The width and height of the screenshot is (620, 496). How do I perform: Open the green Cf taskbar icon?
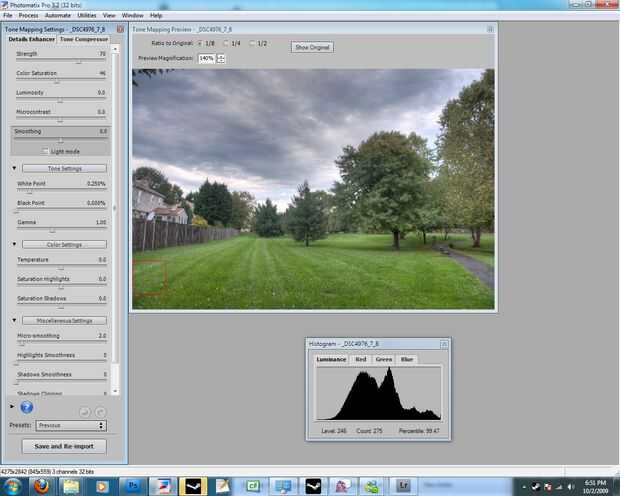click(x=252, y=486)
